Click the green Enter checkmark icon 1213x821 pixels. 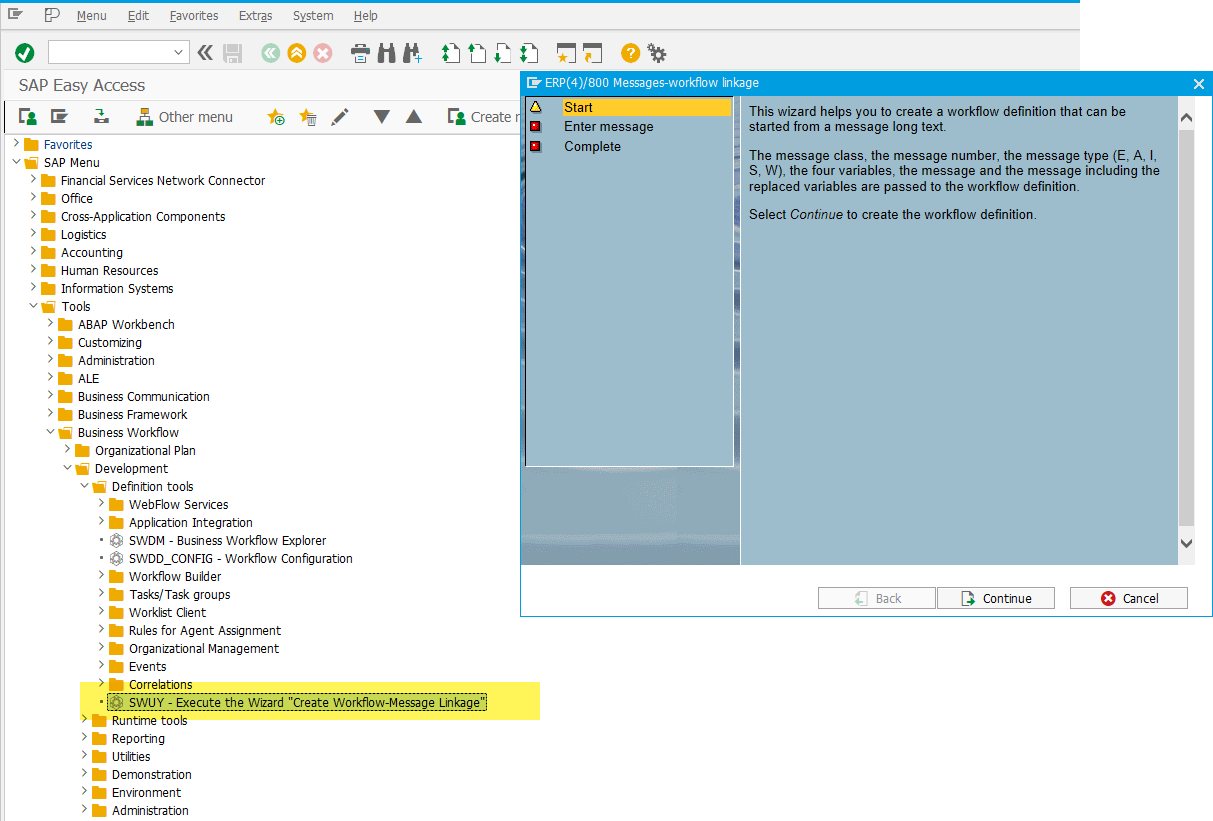click(25, 53)
